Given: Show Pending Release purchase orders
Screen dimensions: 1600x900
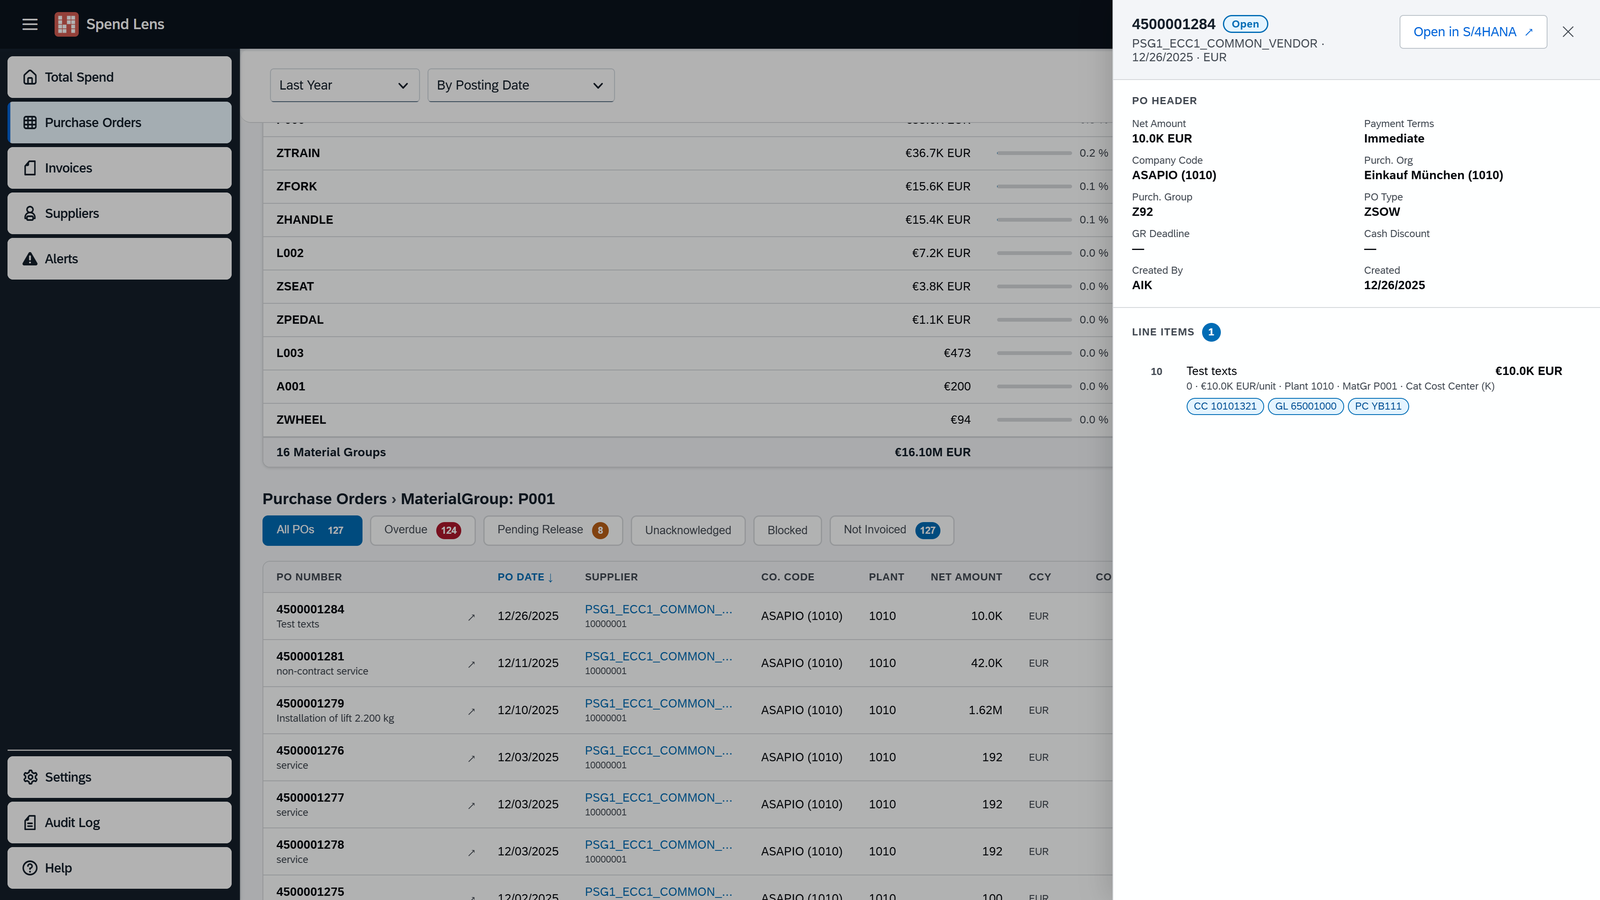Looking at the screenshot, I should (x=553, y=530).
